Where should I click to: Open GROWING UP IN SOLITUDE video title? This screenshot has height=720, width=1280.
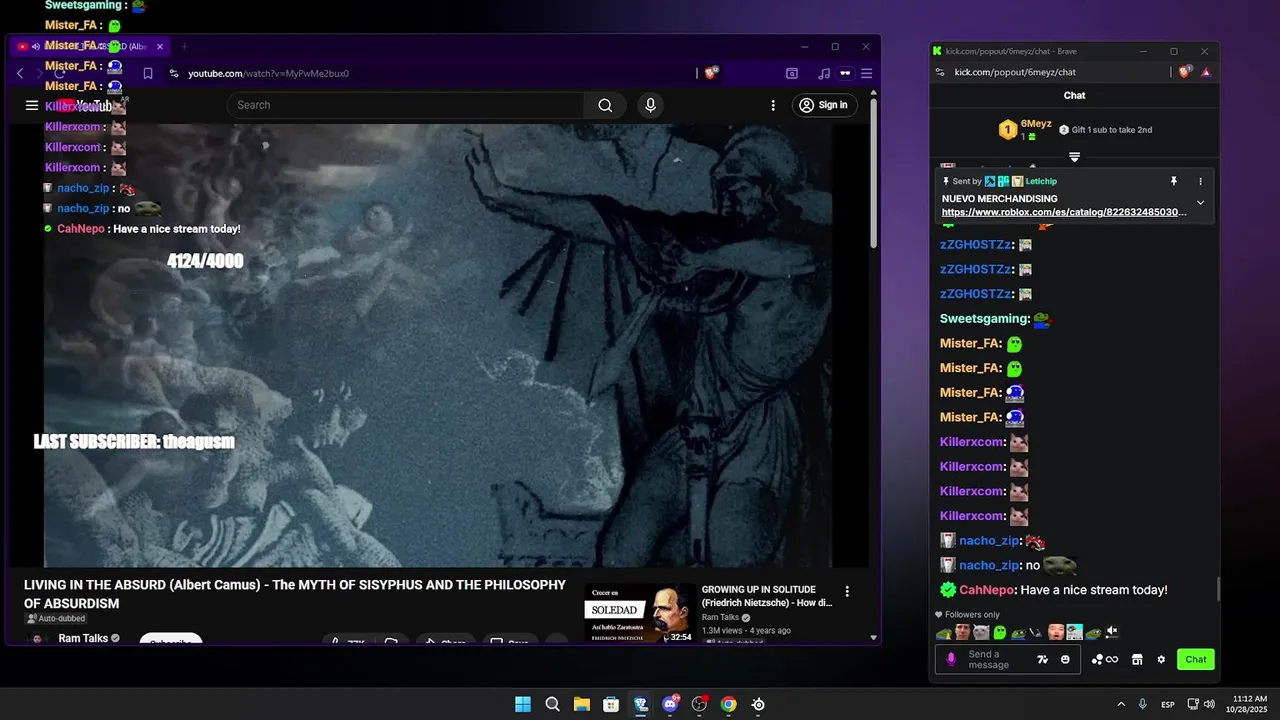767,596
